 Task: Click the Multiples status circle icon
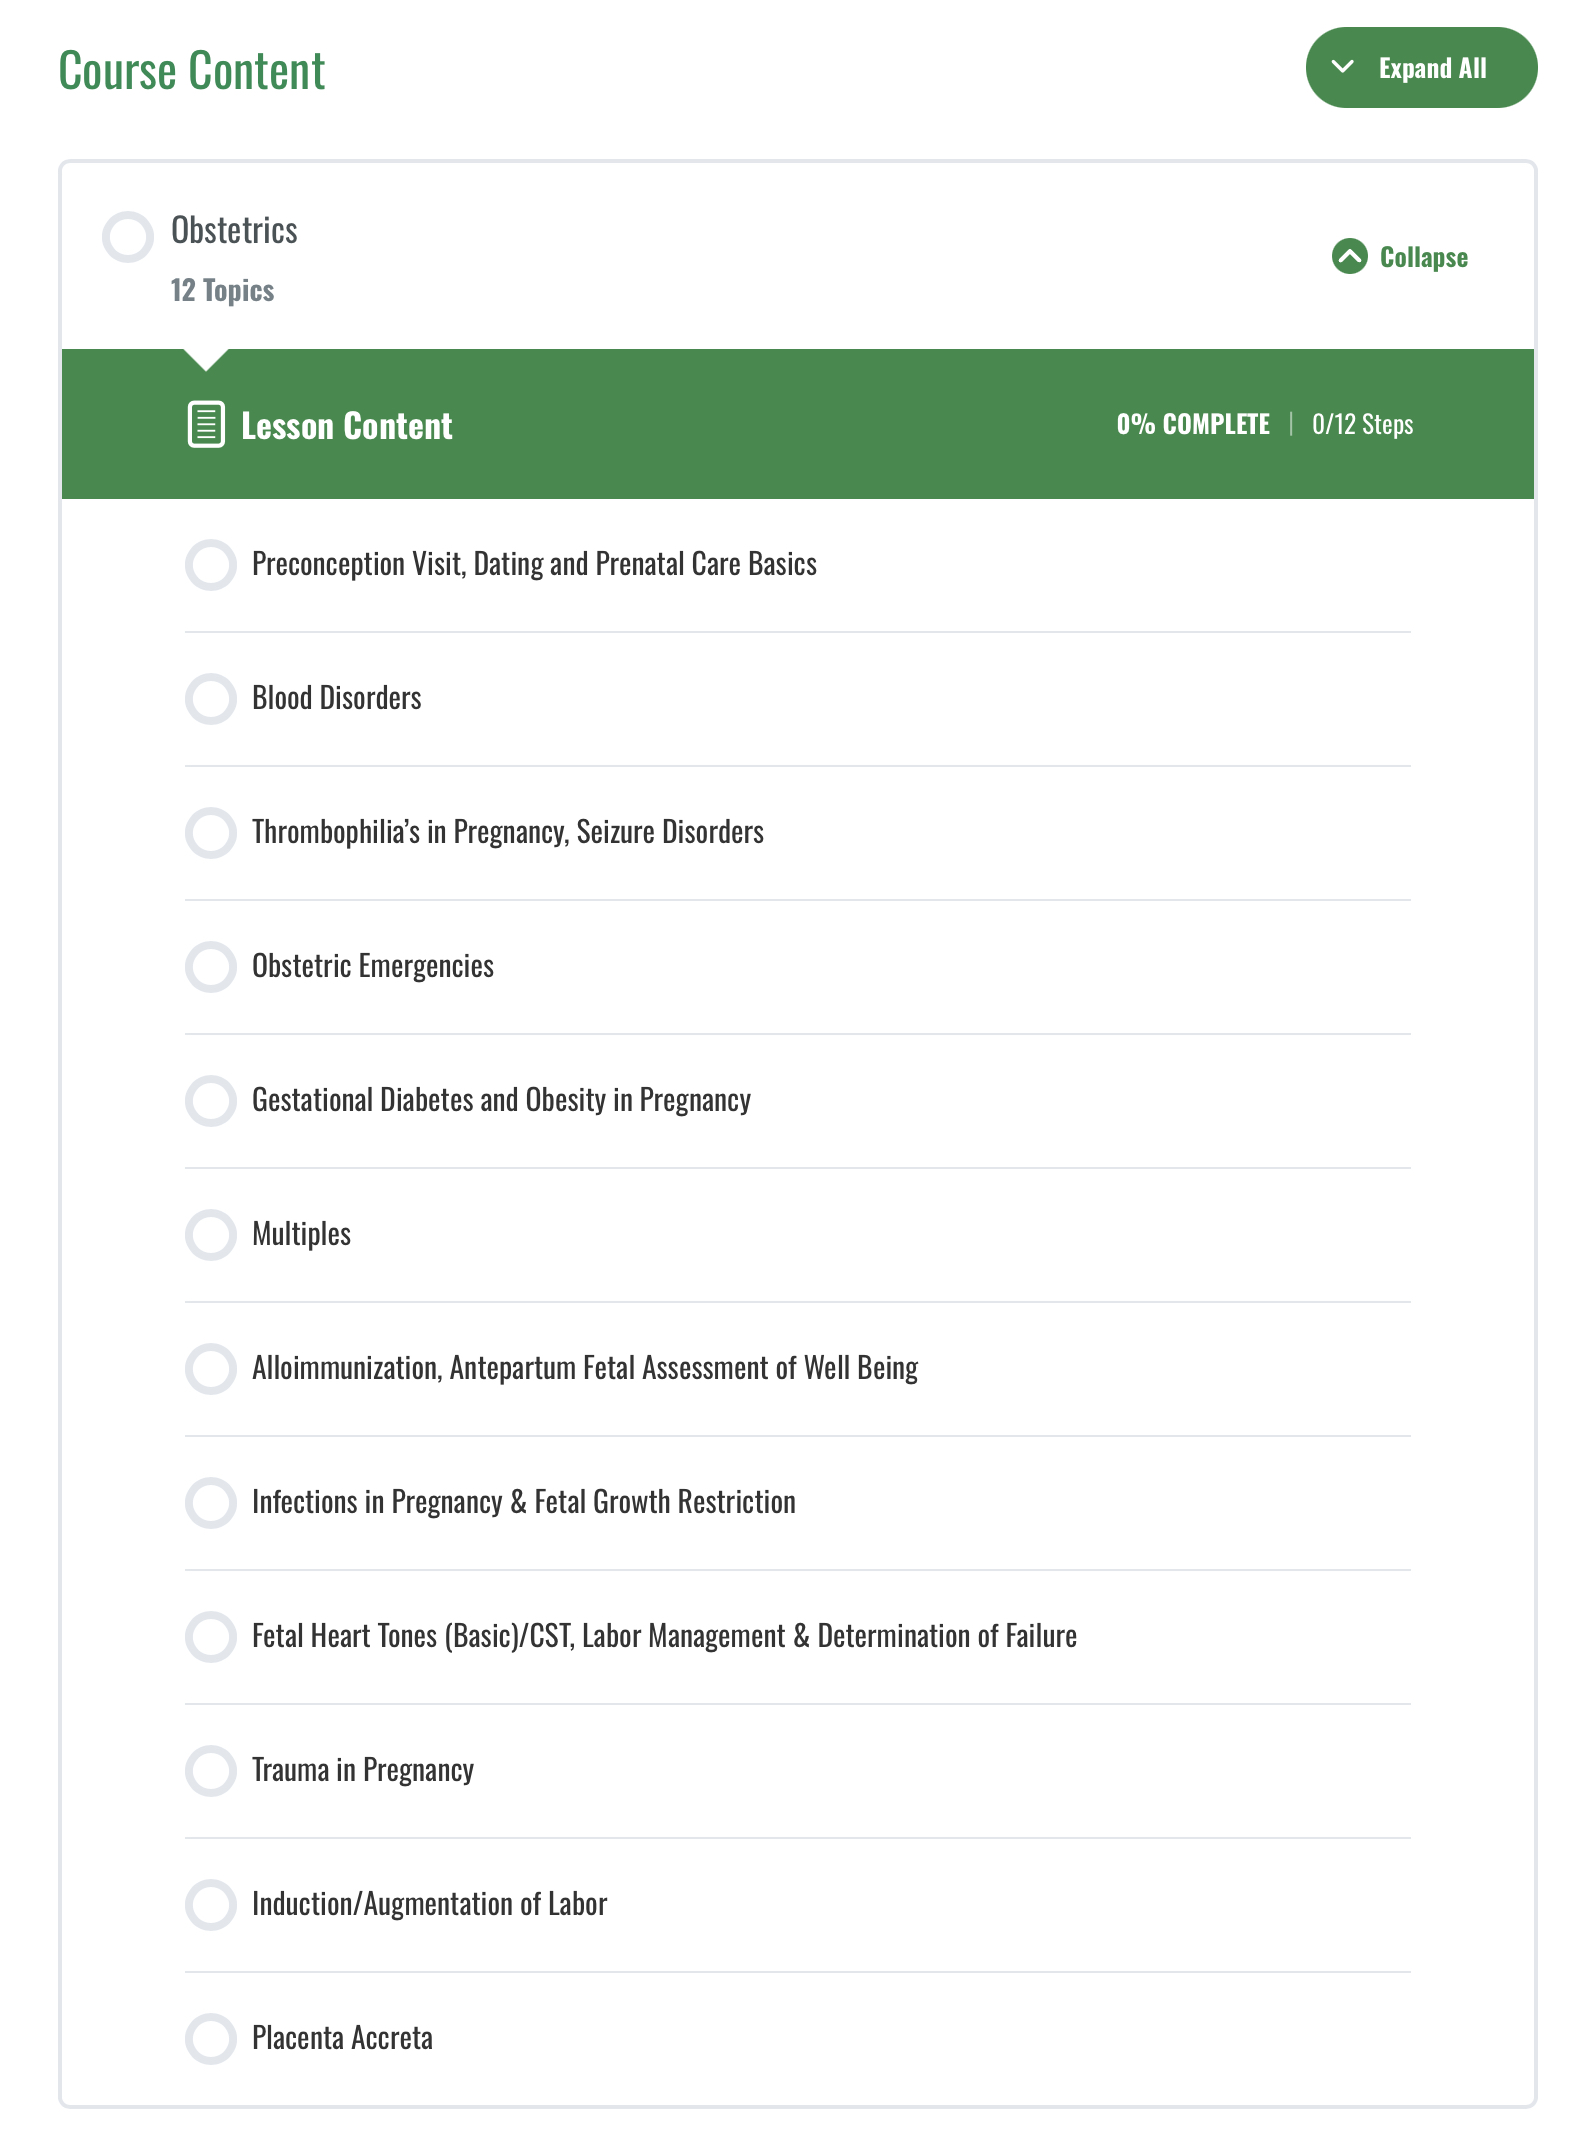211,1235
